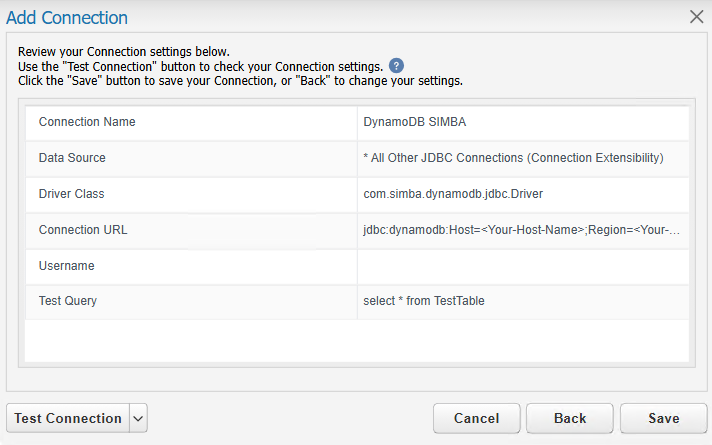Image resolution: width=712 pixels, height=445 pixels.
Task: Select the DynamoDB SIMBA value cell
Action: point(523,123)
